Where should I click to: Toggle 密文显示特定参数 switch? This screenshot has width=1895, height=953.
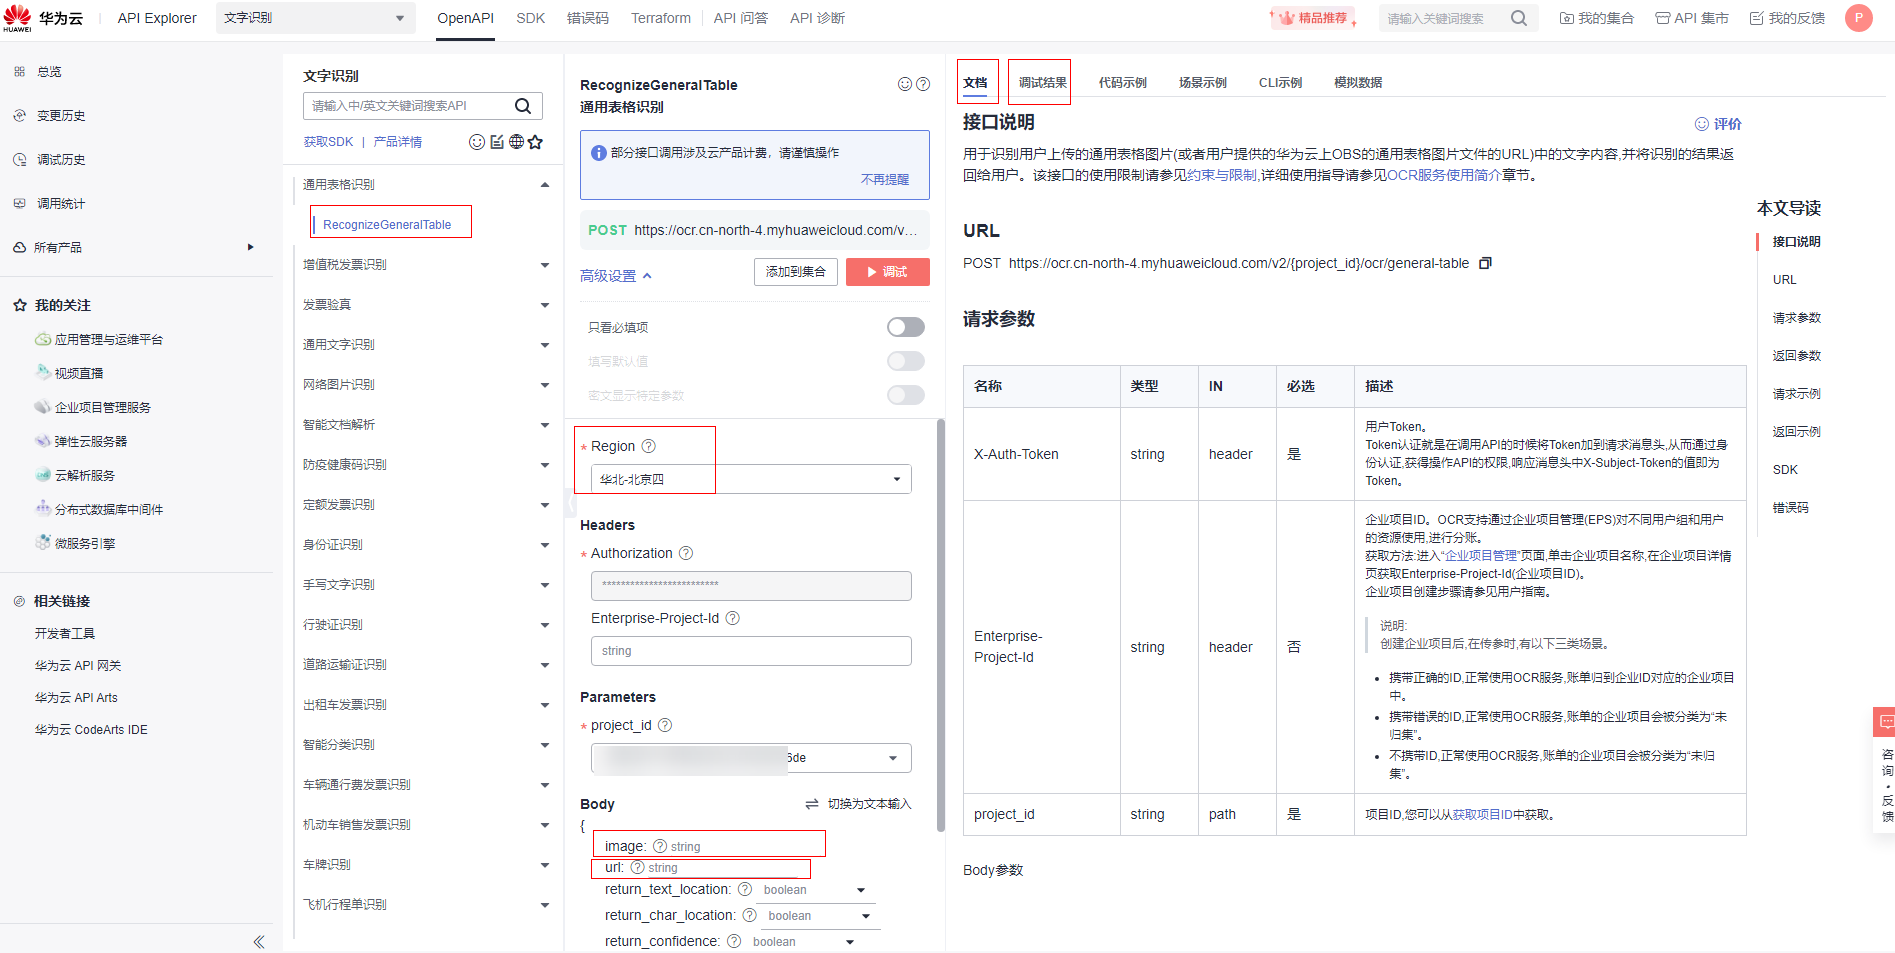coord(906,395)
